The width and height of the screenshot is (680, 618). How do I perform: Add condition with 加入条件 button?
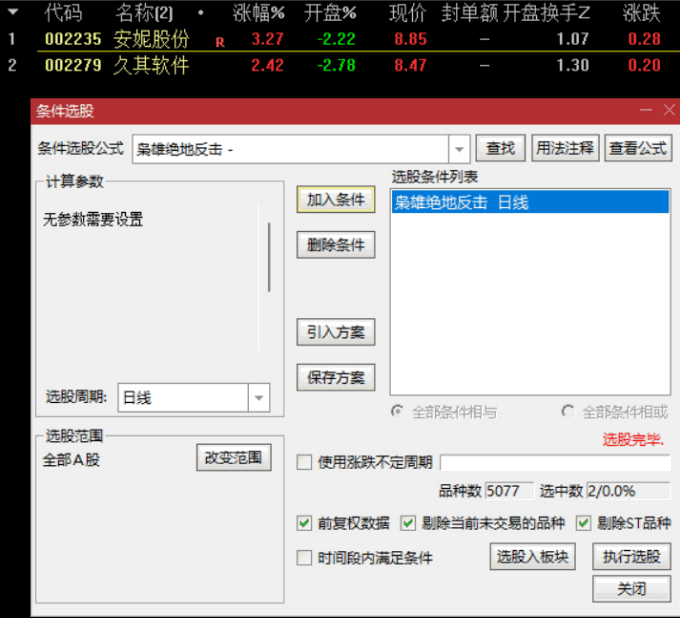click(x=336, y=200)
